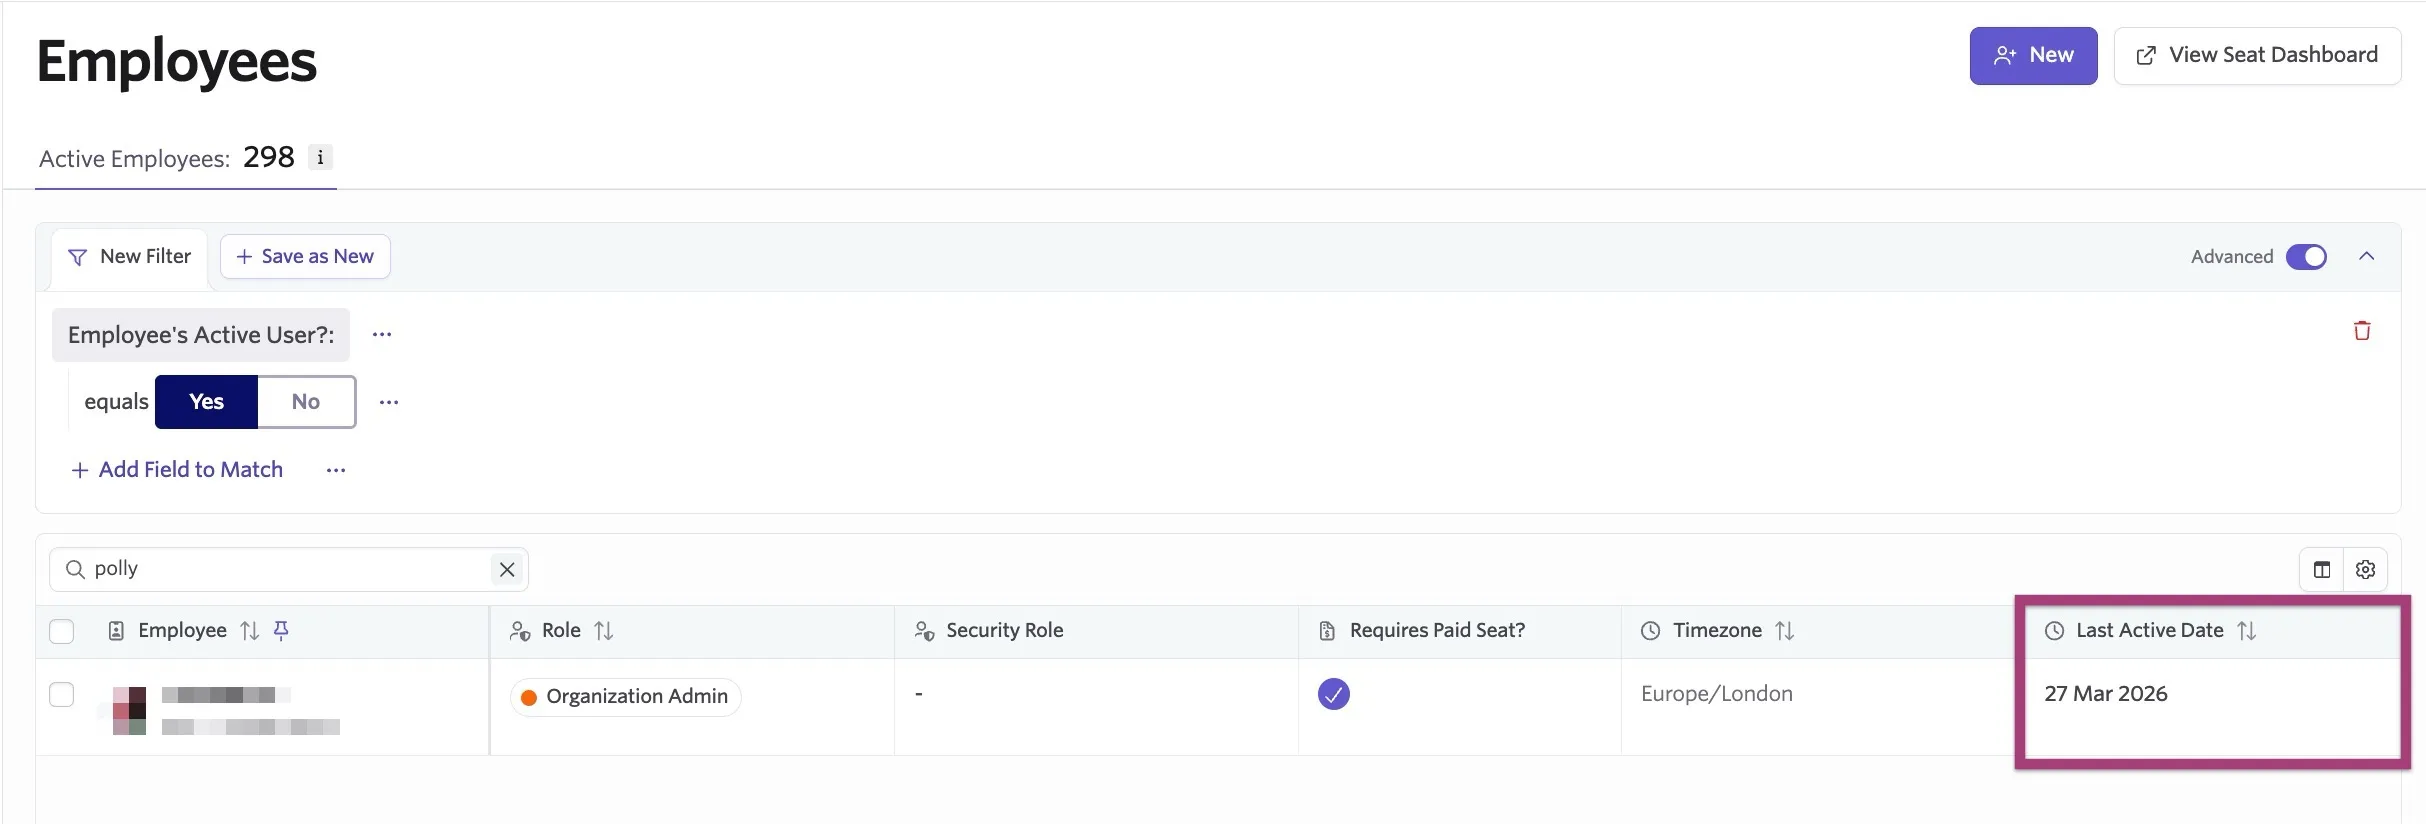Click into the polly search field
The image size is (2426, 824).
(289, 569)
